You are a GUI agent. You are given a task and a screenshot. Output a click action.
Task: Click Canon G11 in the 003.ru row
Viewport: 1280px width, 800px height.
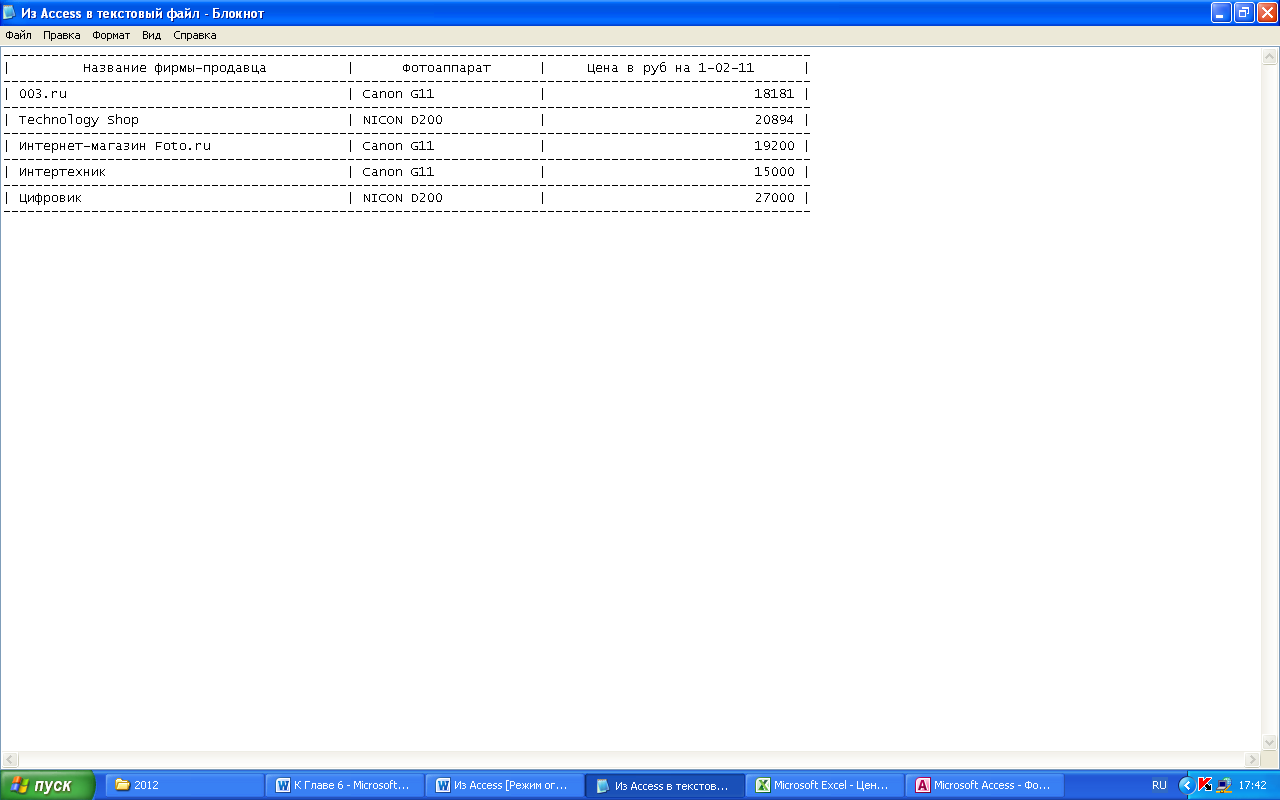click(x=398, y=94)
